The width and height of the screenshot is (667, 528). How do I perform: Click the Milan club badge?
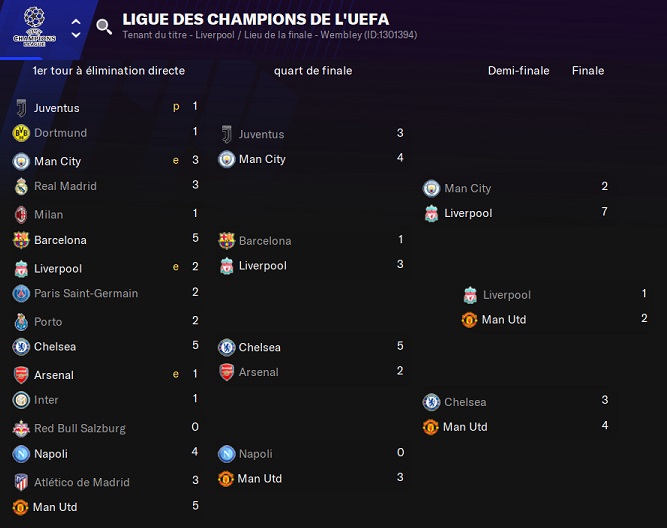[x=21, y=214]
